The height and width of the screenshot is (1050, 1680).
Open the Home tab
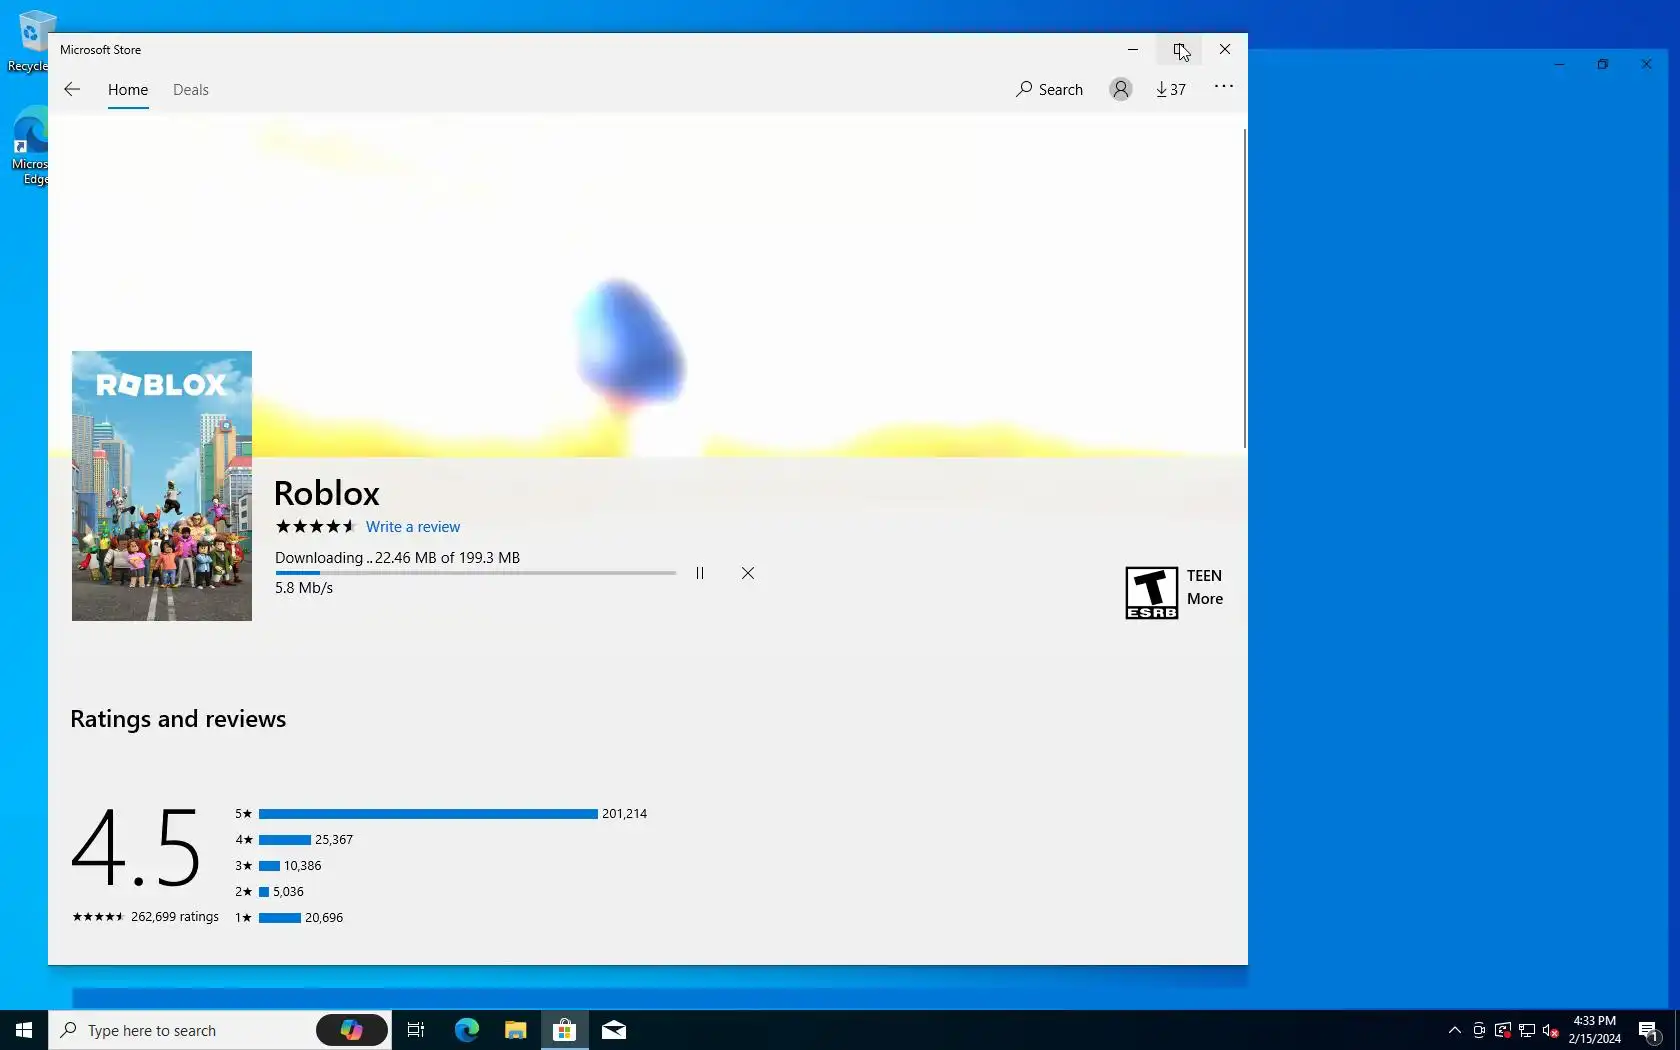click(128, 89)
